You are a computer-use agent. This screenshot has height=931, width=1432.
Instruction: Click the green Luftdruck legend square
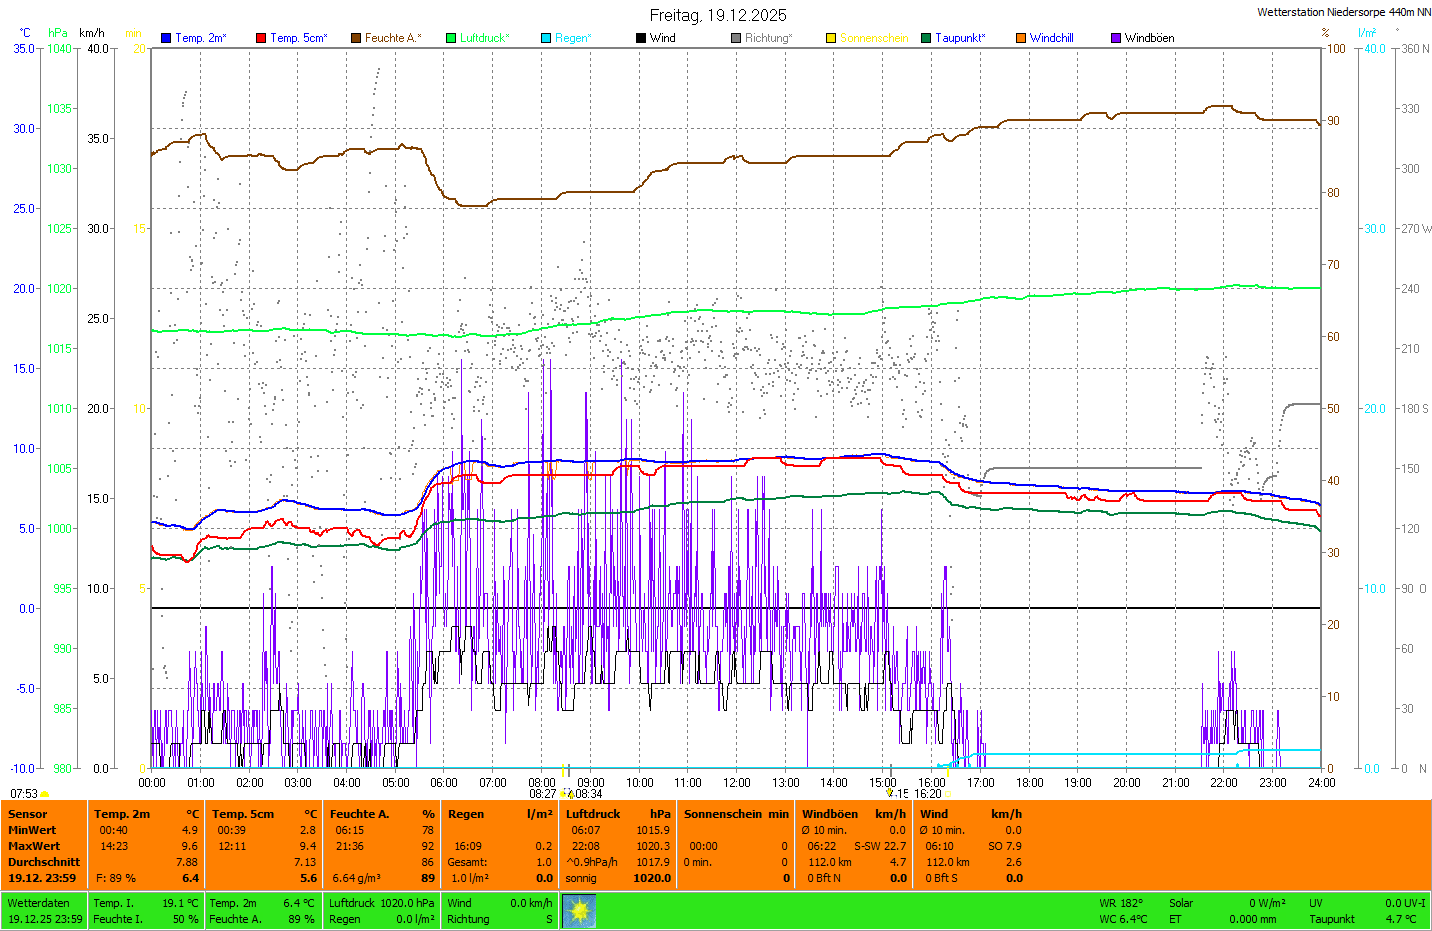[x=451, y=38]
